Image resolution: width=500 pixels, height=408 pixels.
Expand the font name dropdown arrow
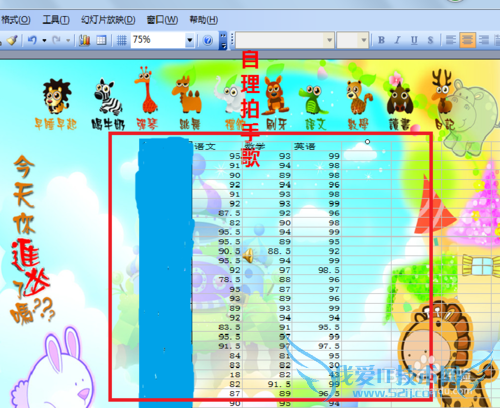pyautogui.click(x=329, y=40)
